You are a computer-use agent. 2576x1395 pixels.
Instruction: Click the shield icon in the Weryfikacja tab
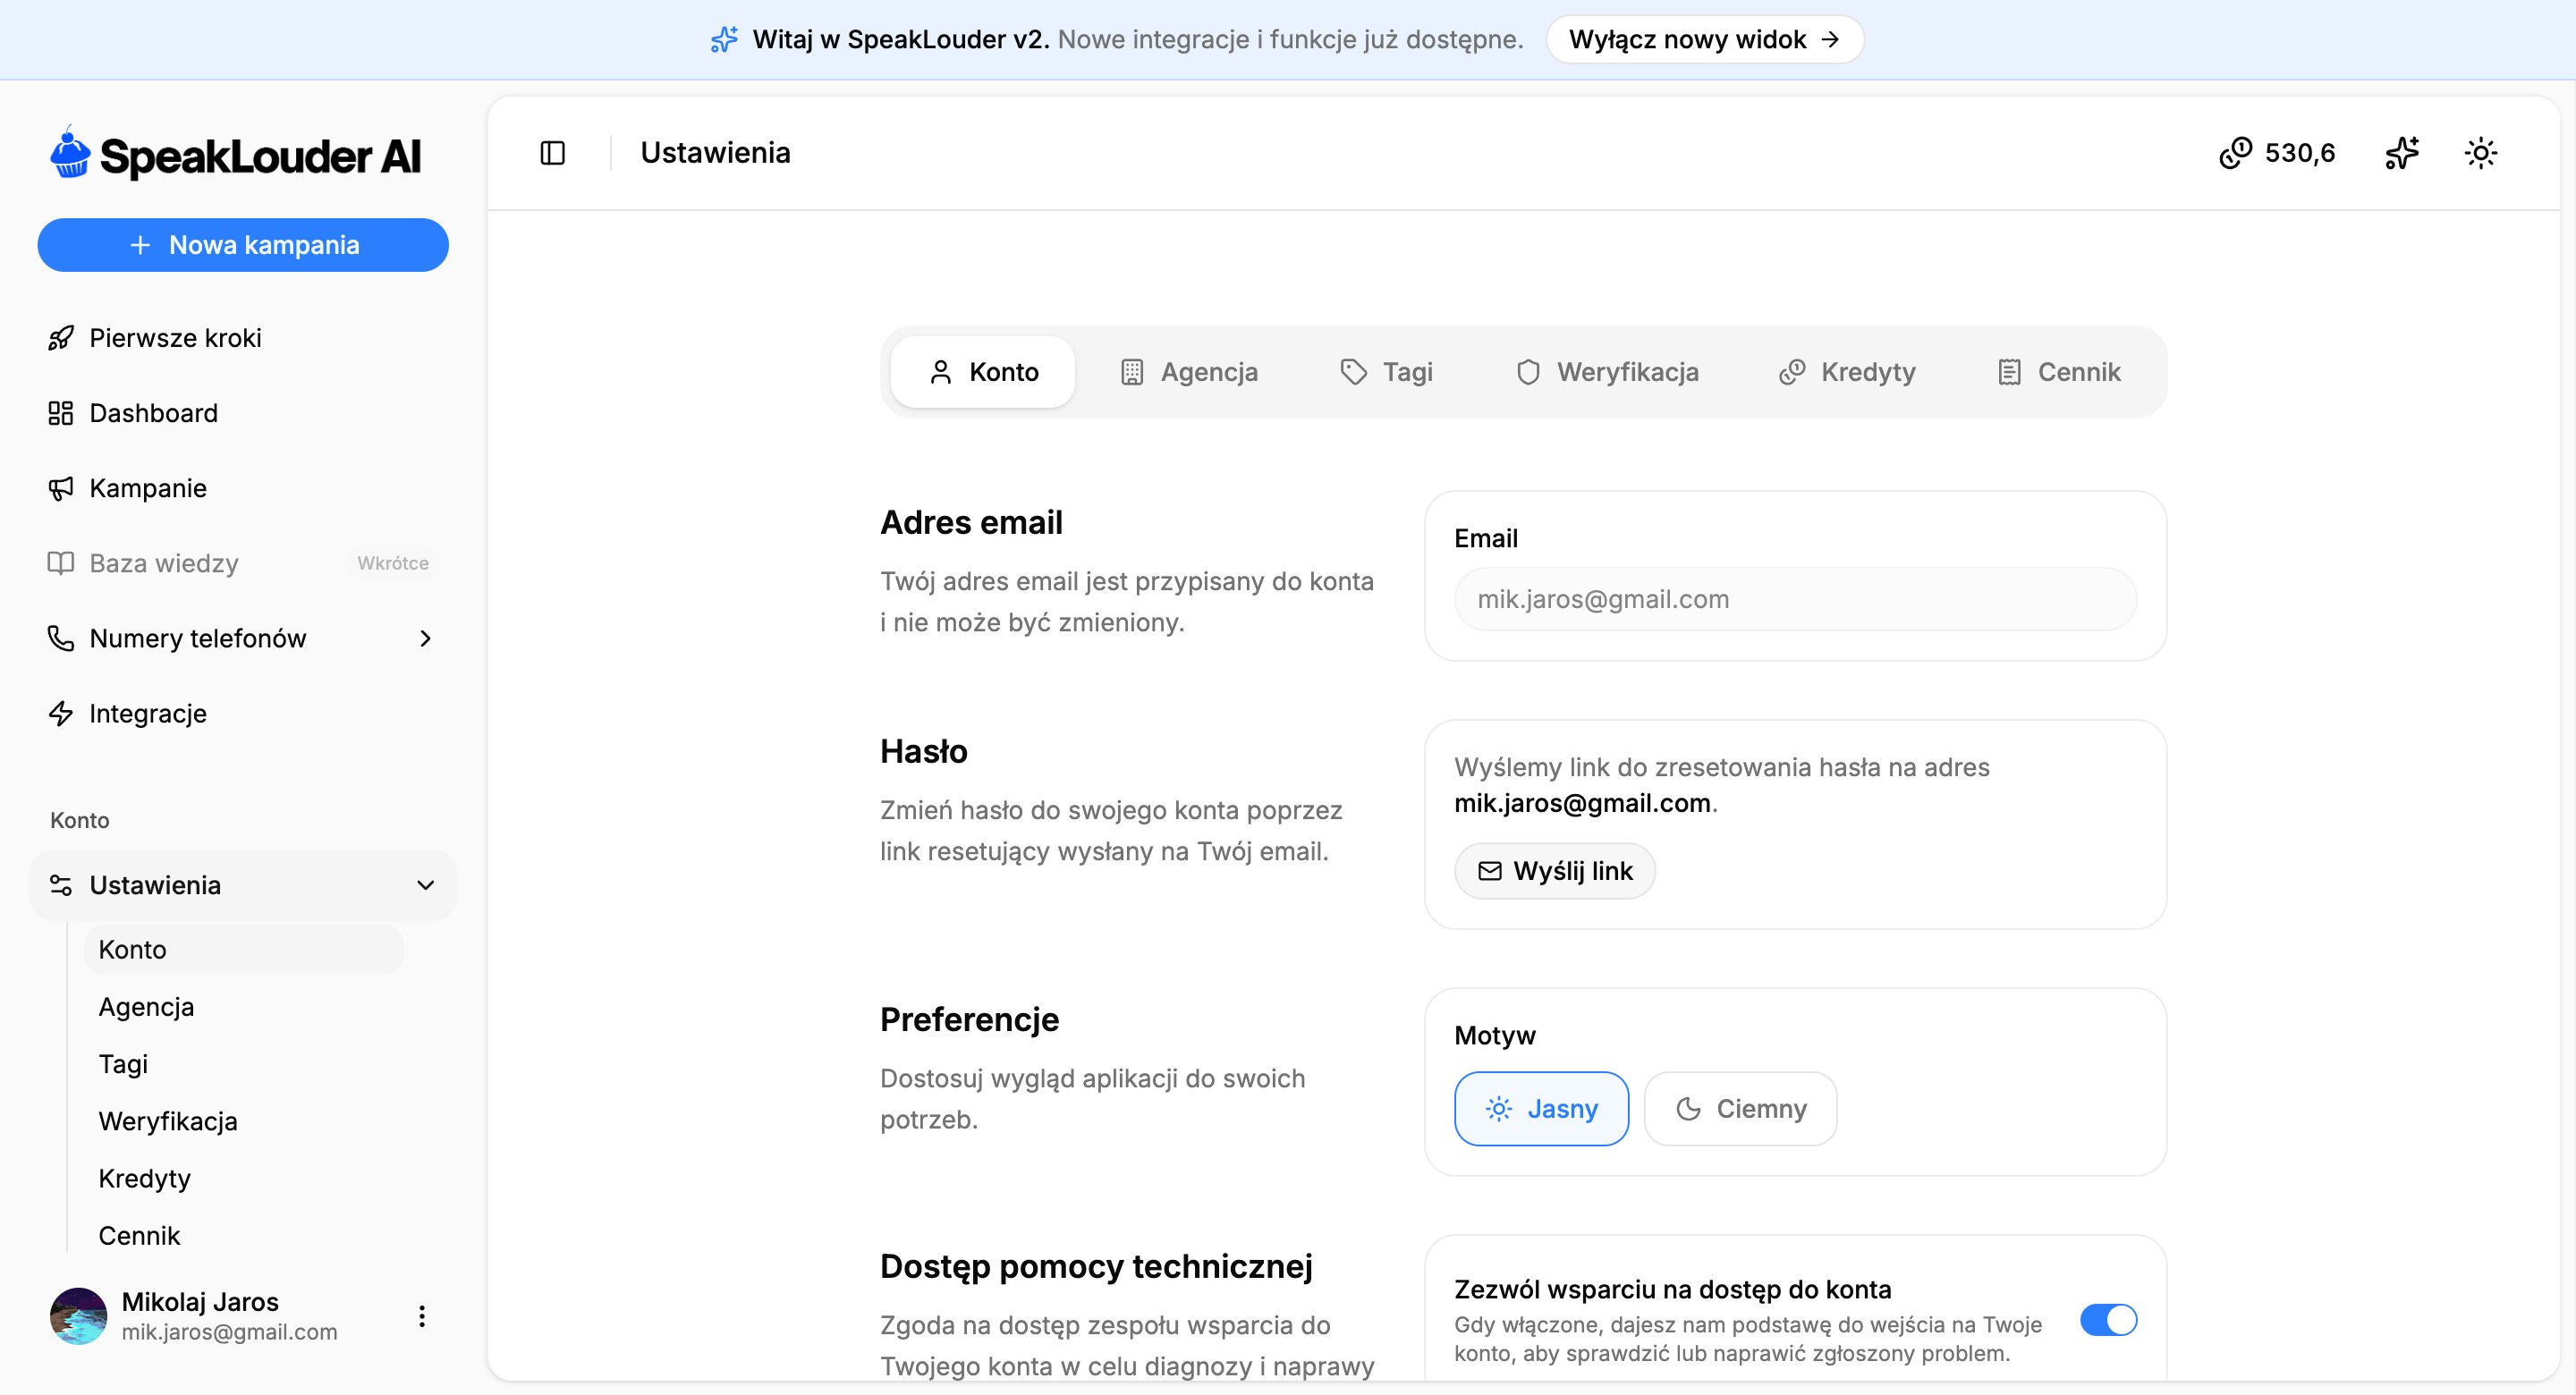pos(1528,372)
